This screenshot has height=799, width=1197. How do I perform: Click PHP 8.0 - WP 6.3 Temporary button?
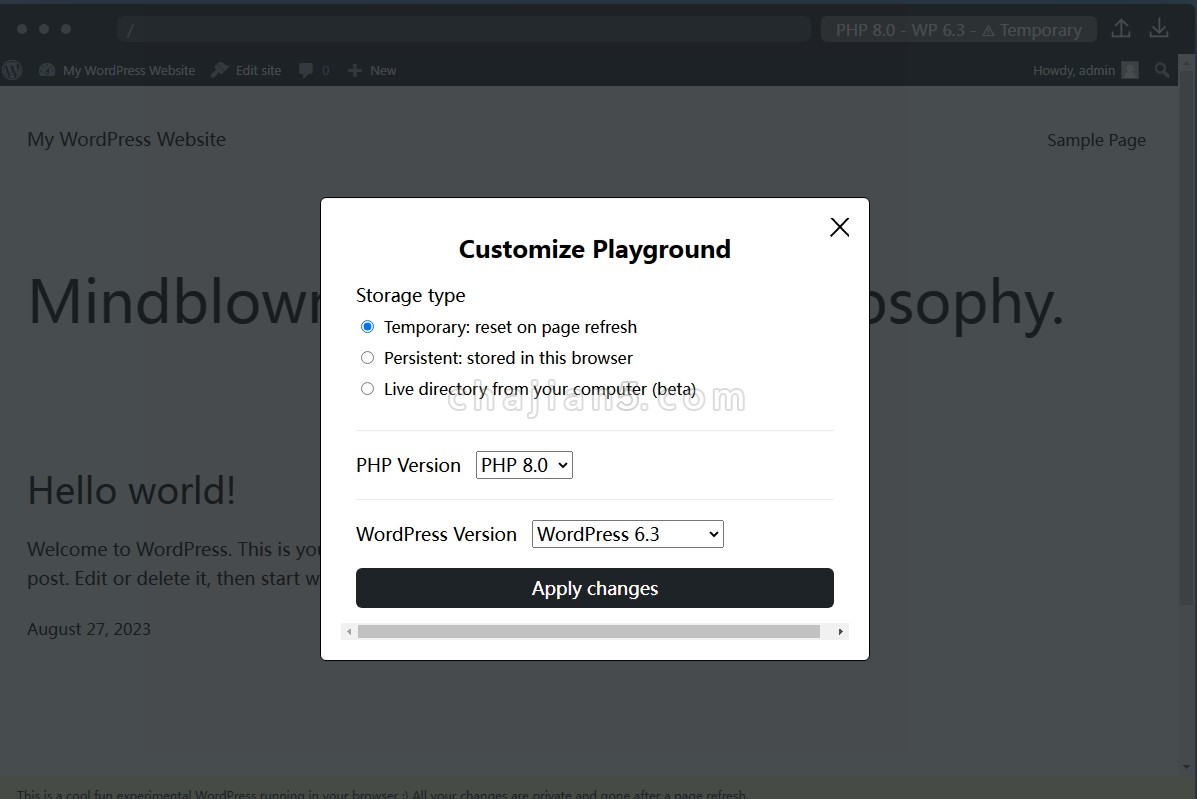[x=958, y=30]
